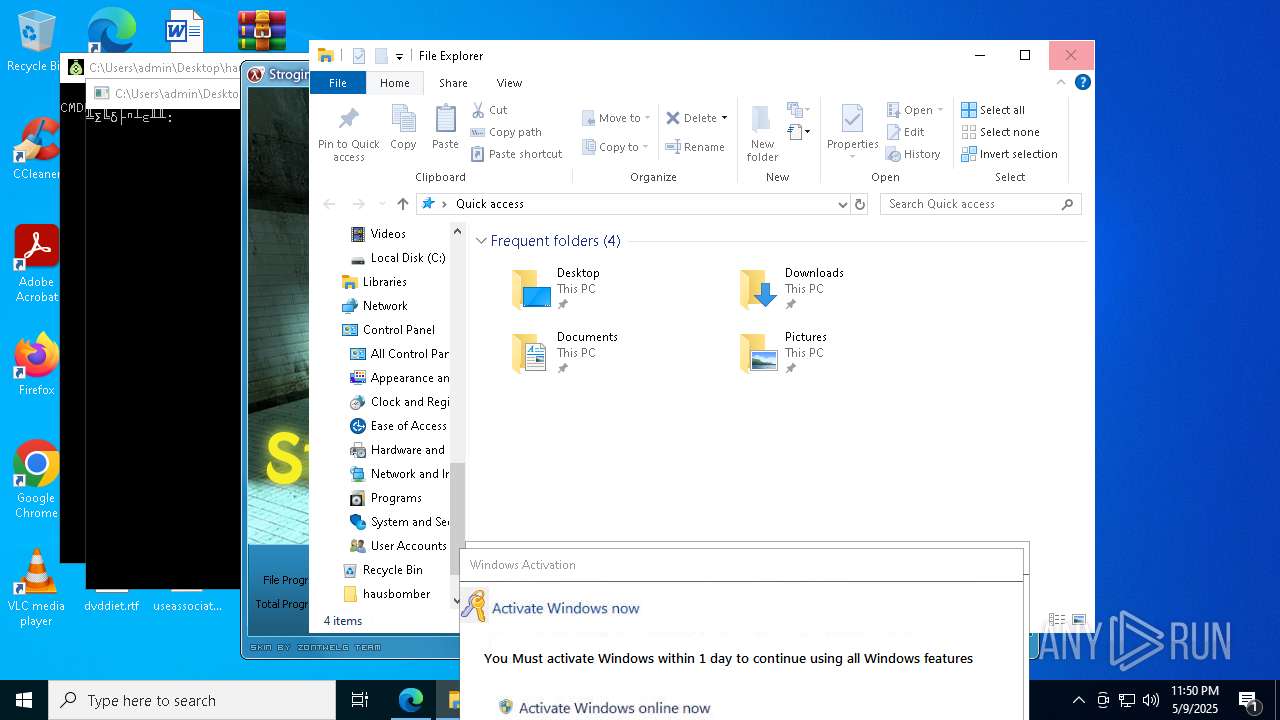This screenshot has height=720, width=1280.
Task: Click the Help question mark icon
Action: click(x=1082, y=83)
